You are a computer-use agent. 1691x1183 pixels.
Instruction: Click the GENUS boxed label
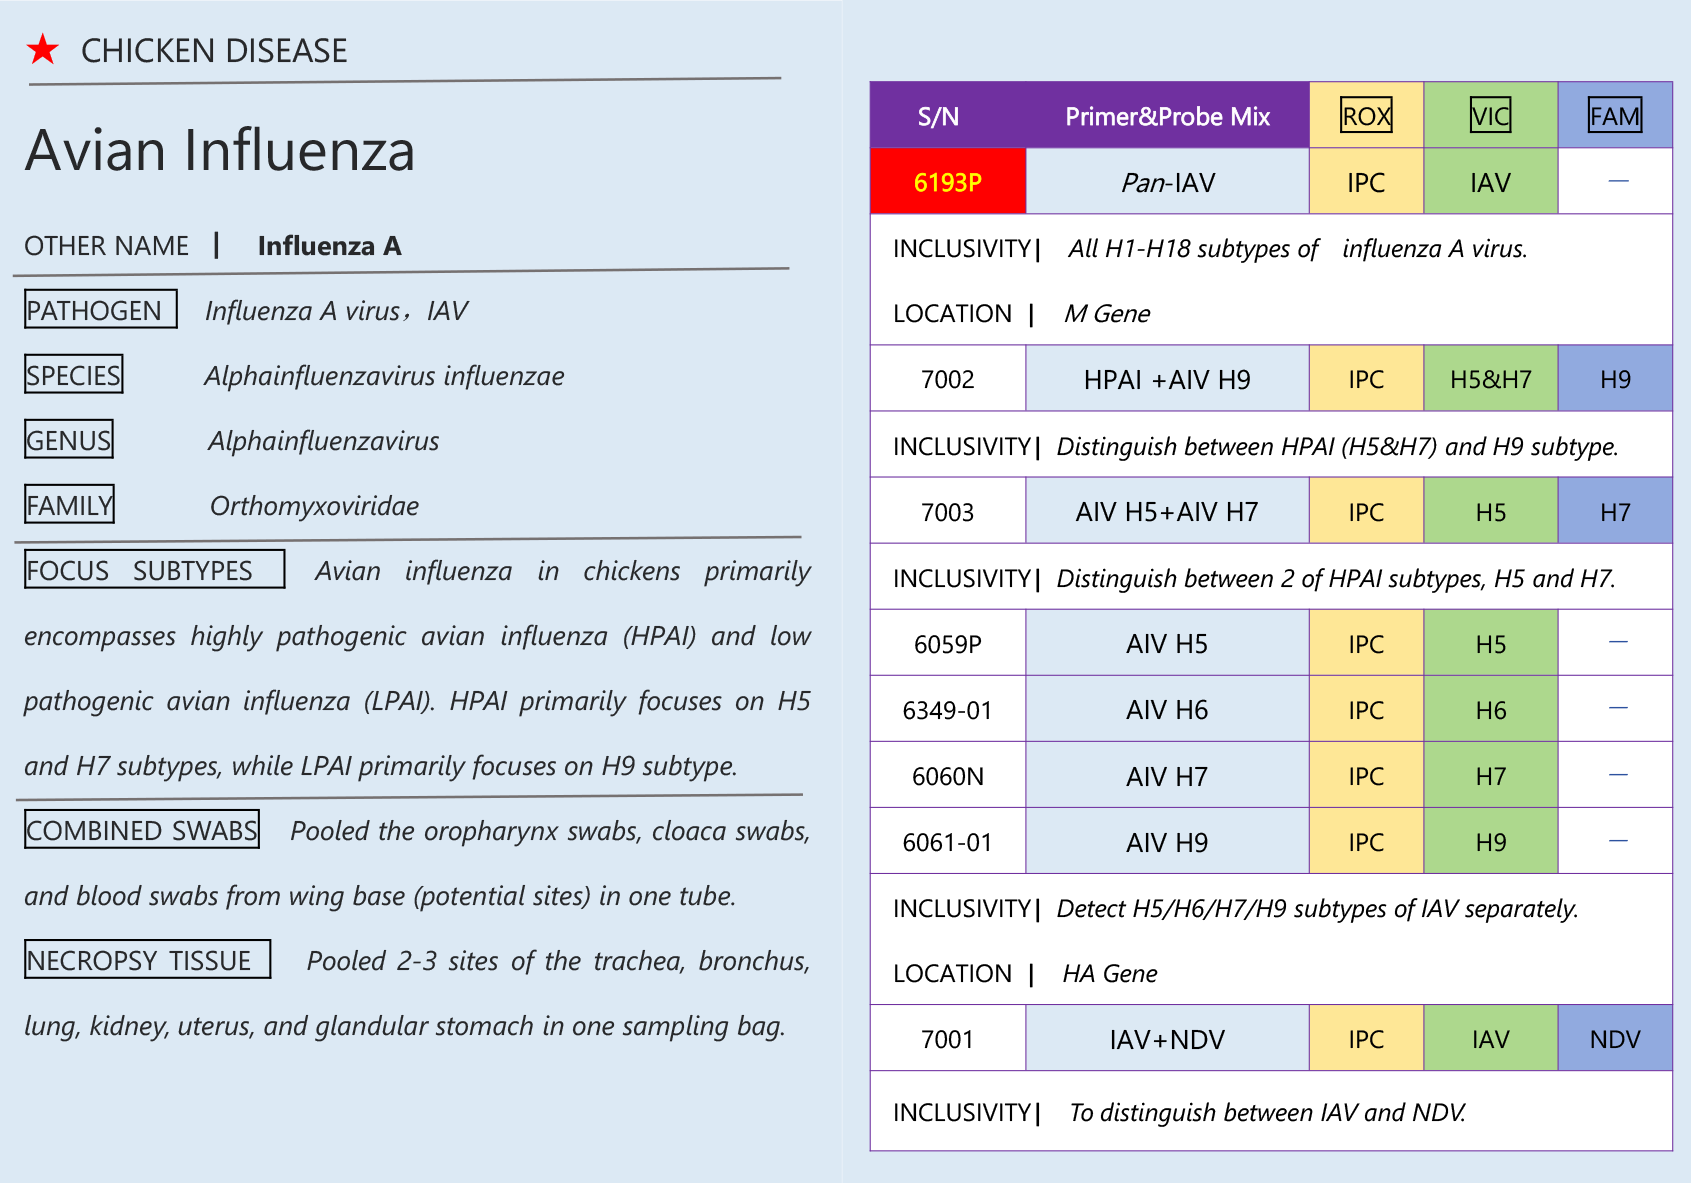pyautogui.click(x=69, y=440)
